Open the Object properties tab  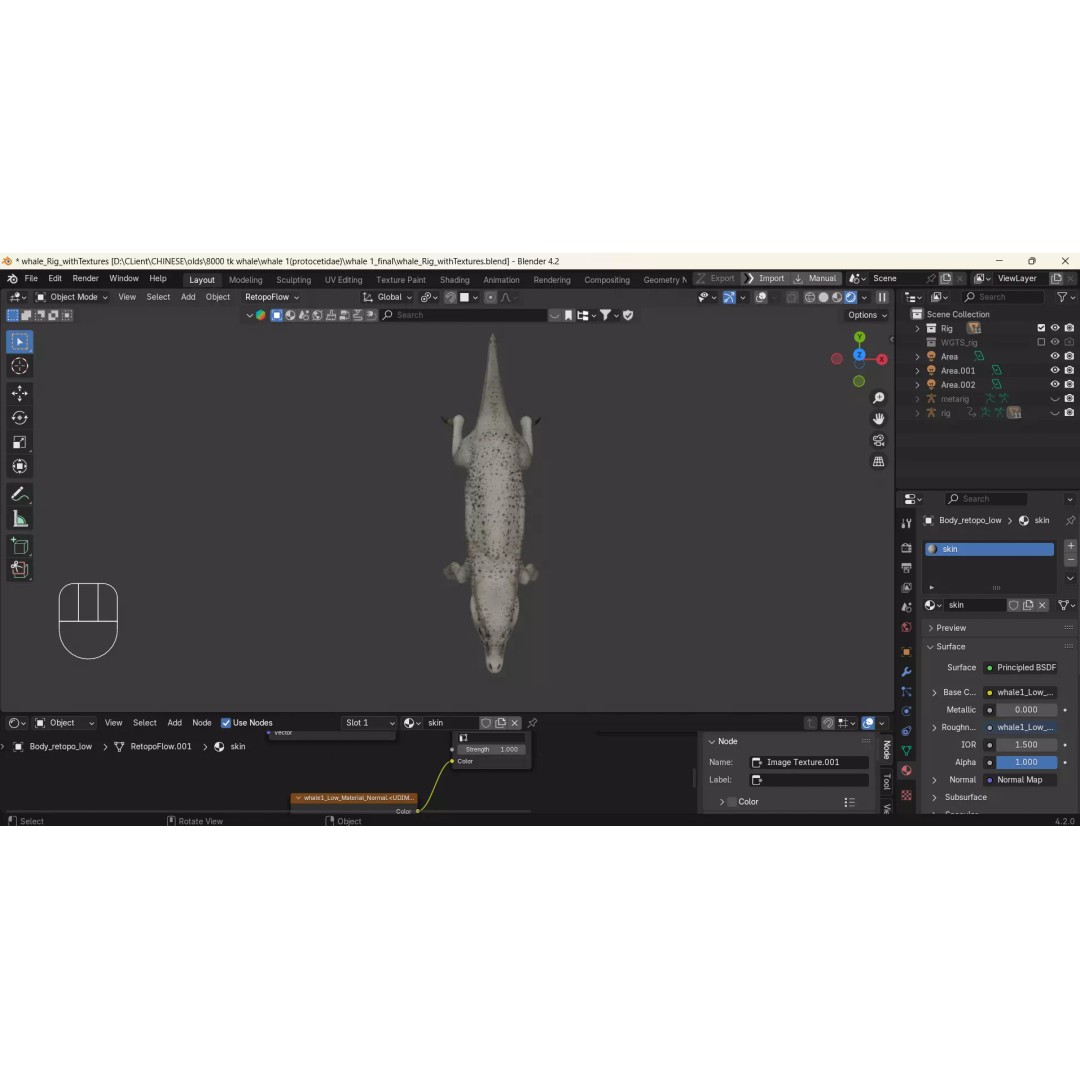(x=906, y=652)
